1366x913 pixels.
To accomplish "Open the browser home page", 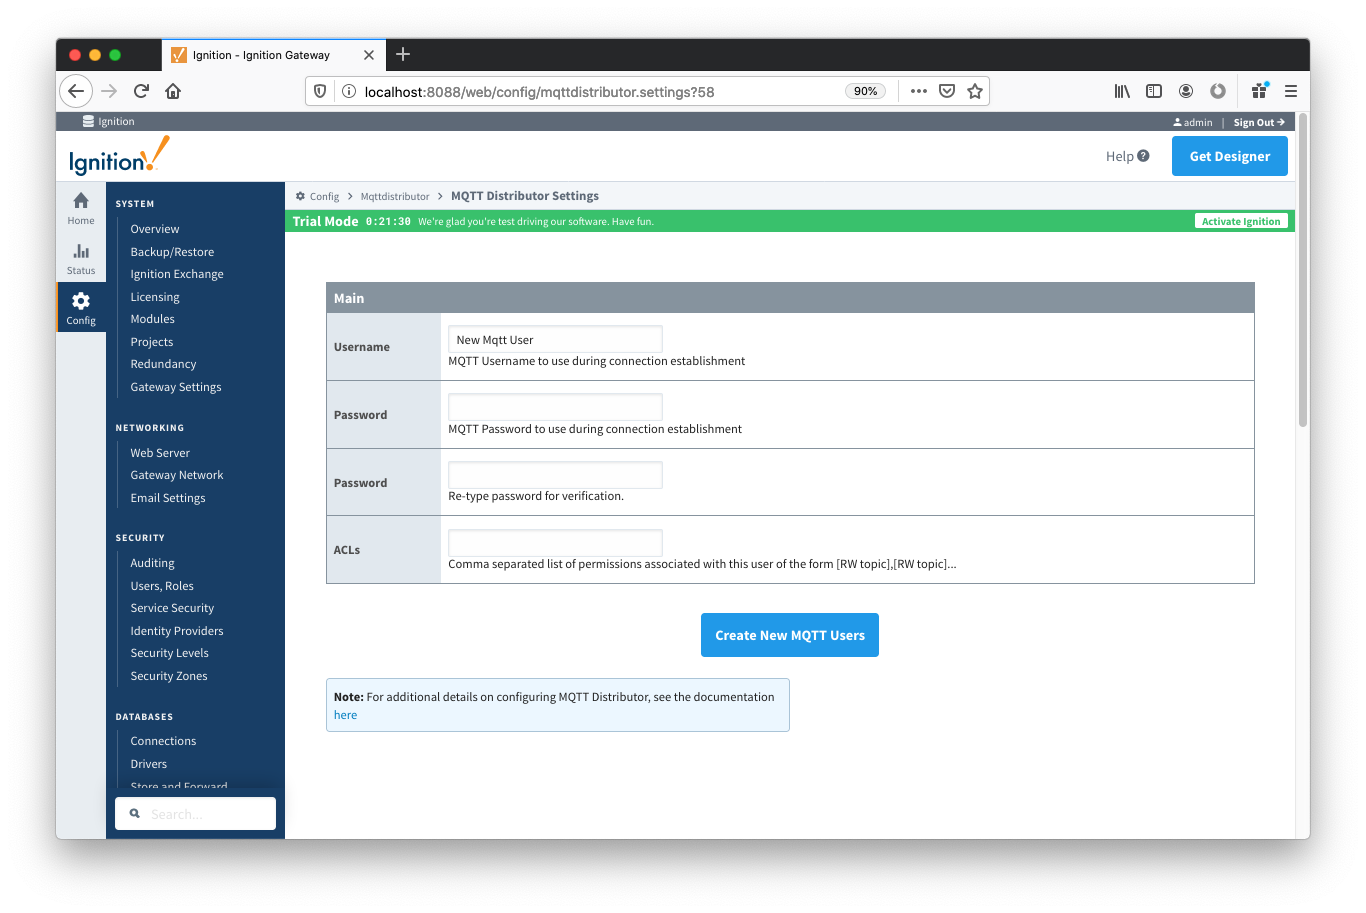I will pyautogui.click(x=173, y=91).
